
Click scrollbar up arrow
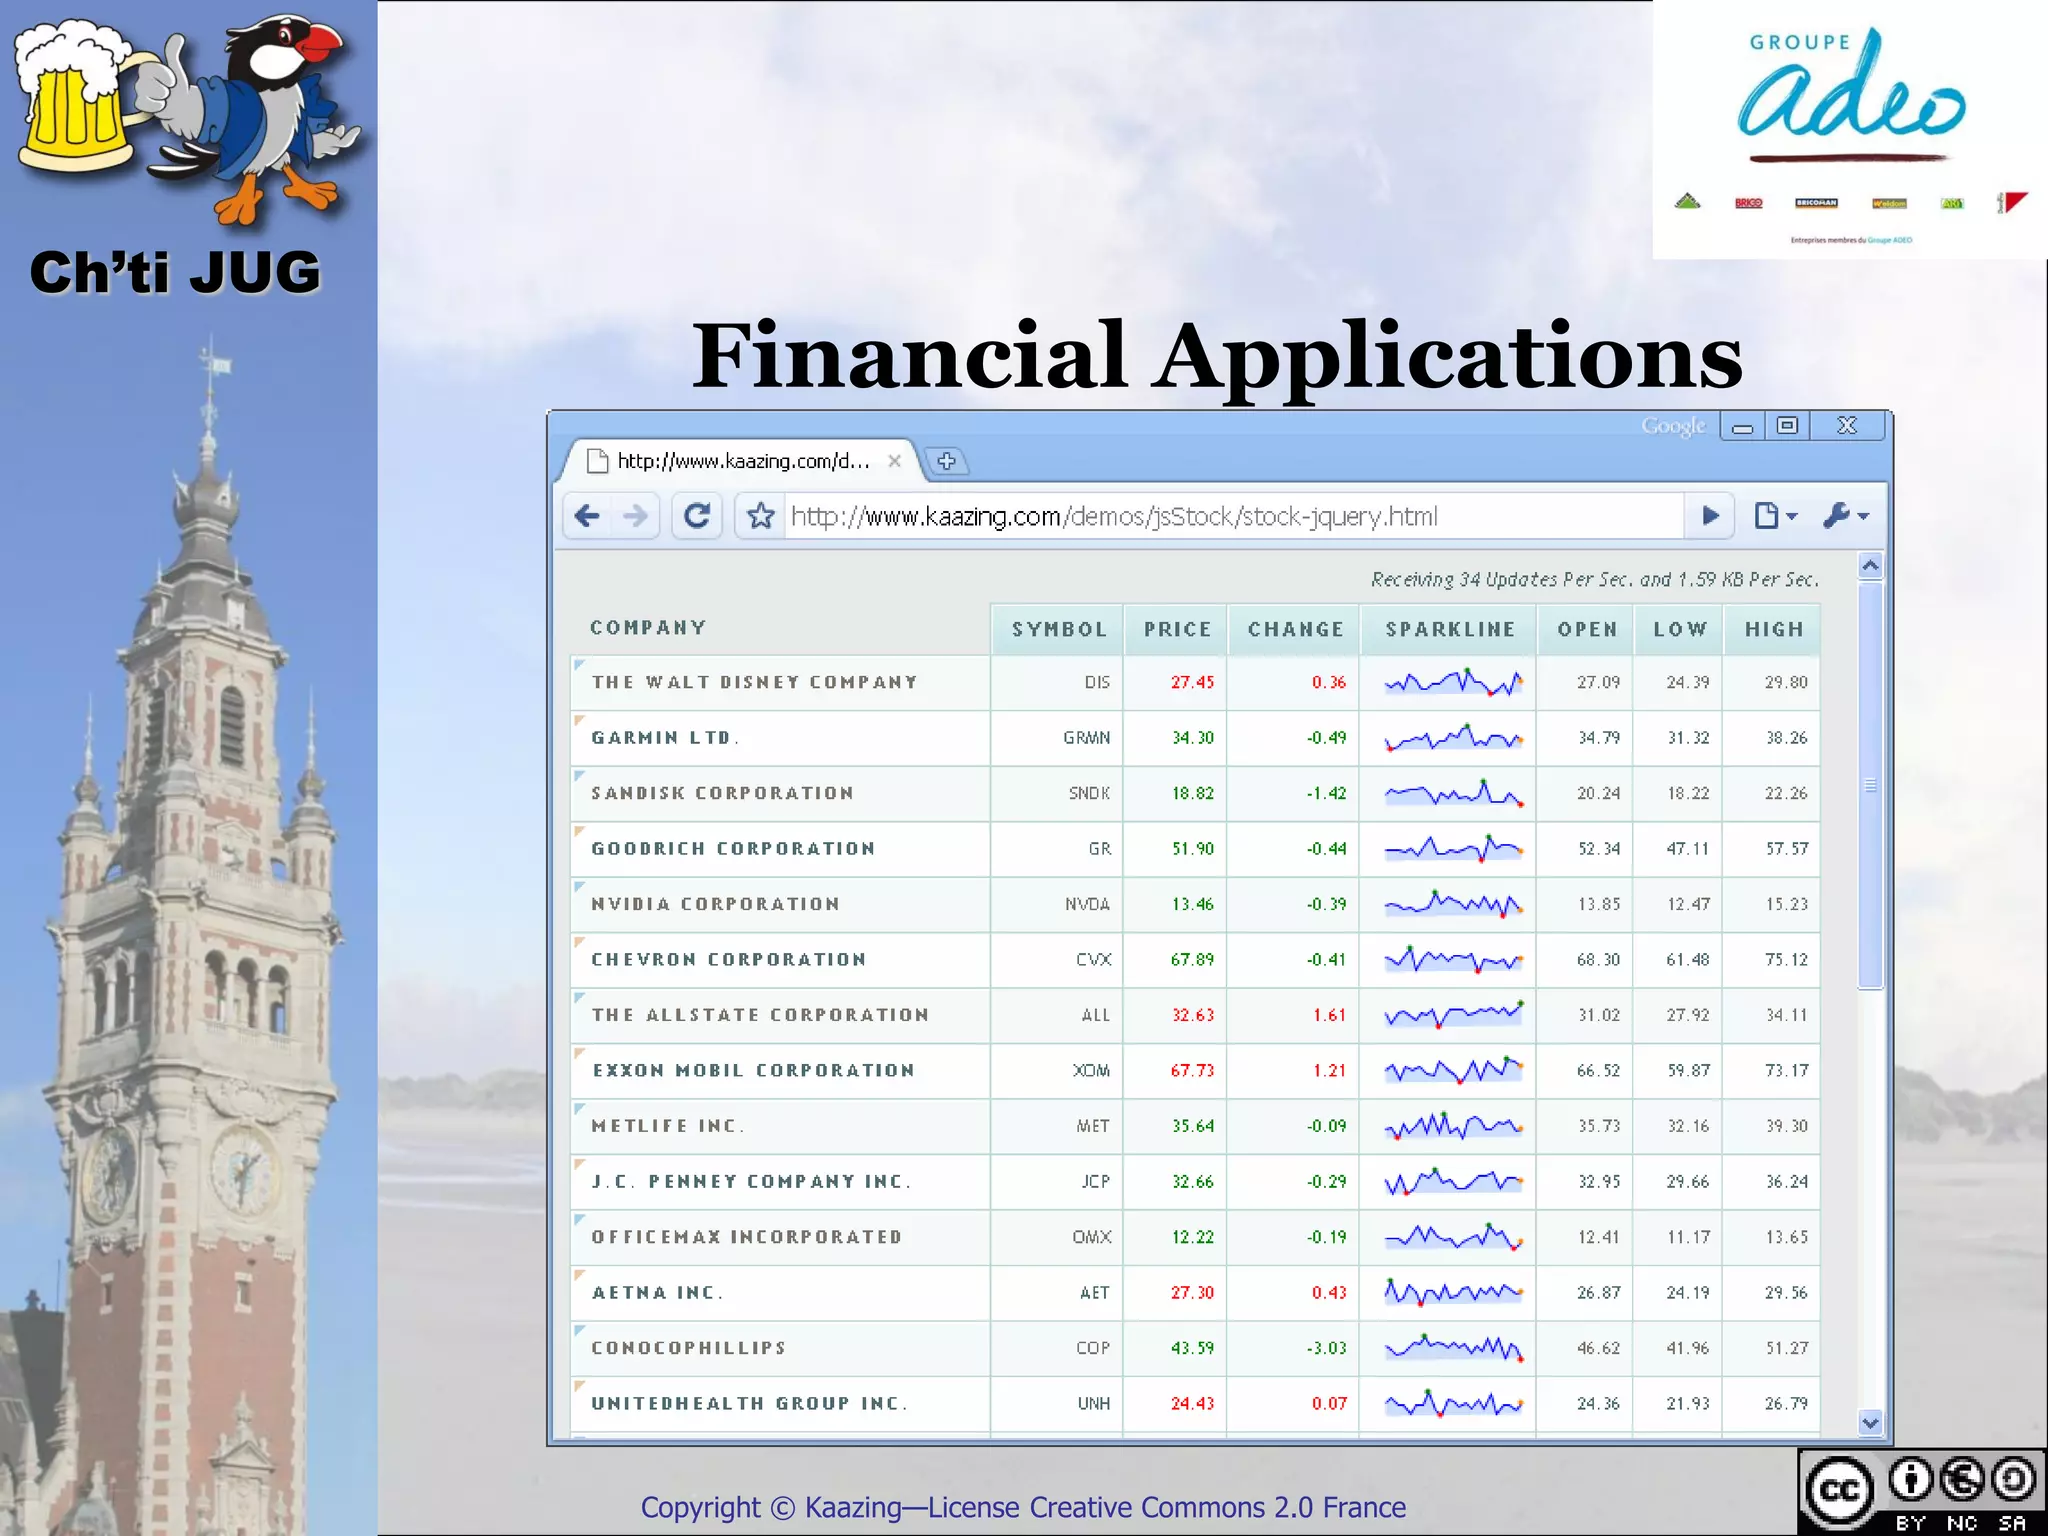pyautogui.click(x=1870, y=566)
